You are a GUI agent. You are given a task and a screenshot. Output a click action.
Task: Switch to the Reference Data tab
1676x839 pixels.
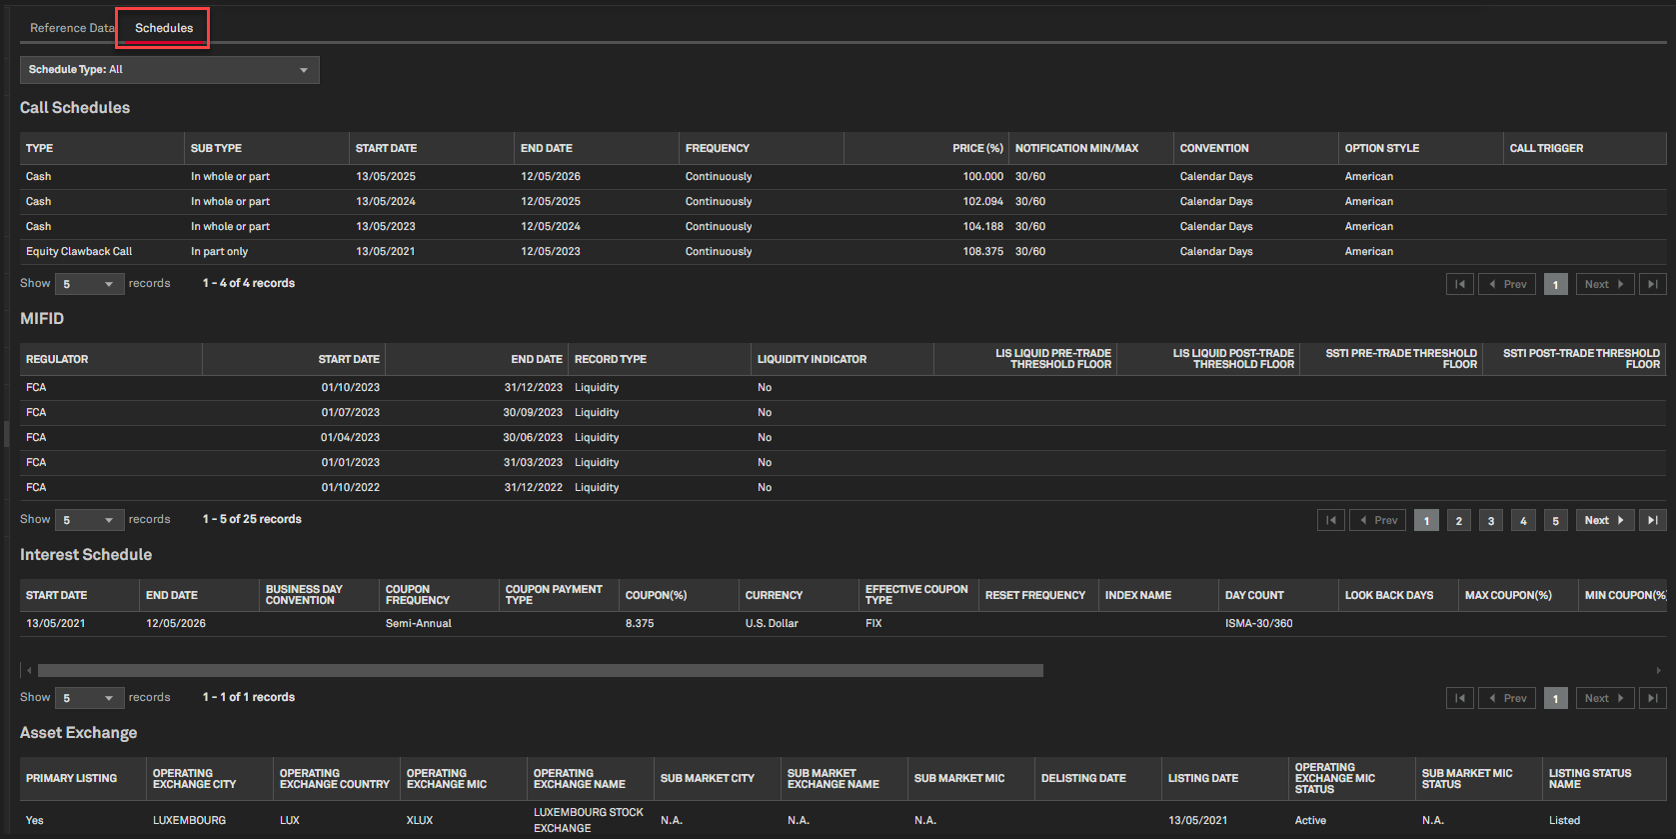click(x=71, y=28)
